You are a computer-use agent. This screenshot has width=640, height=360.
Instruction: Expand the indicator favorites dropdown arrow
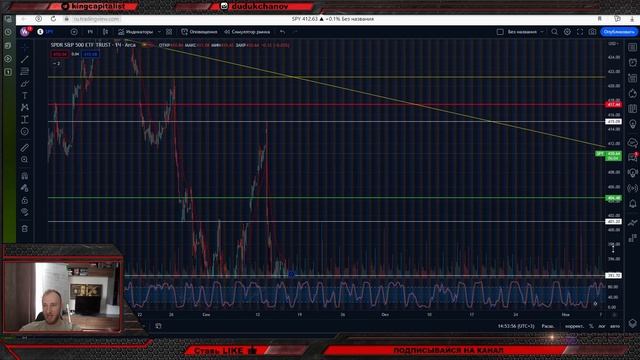click(x=159, y=31)
